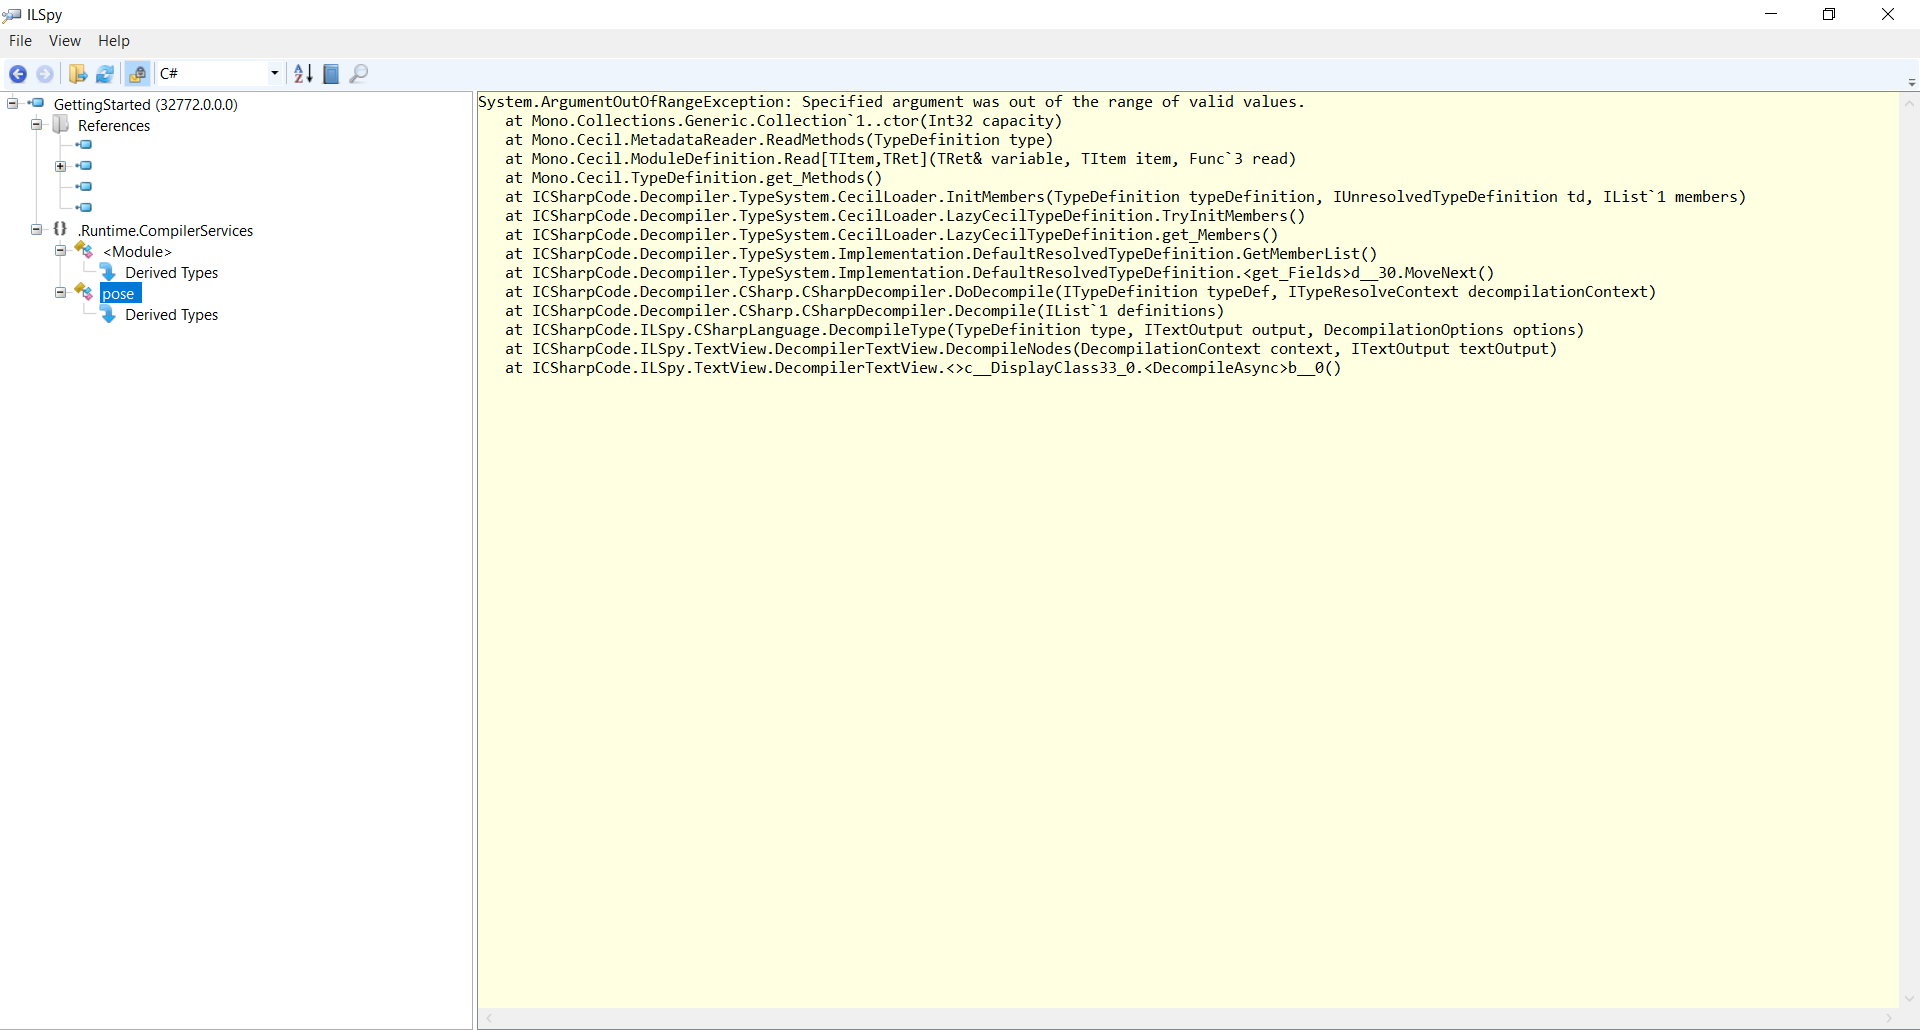
Task: Select the References tree item
Action: pos(114,126)
